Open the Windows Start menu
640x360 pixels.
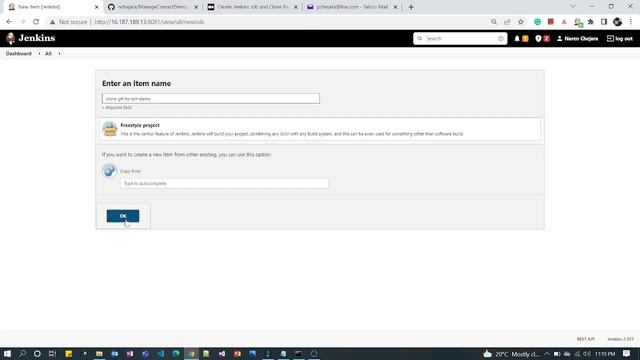click(x=7, y=353)
